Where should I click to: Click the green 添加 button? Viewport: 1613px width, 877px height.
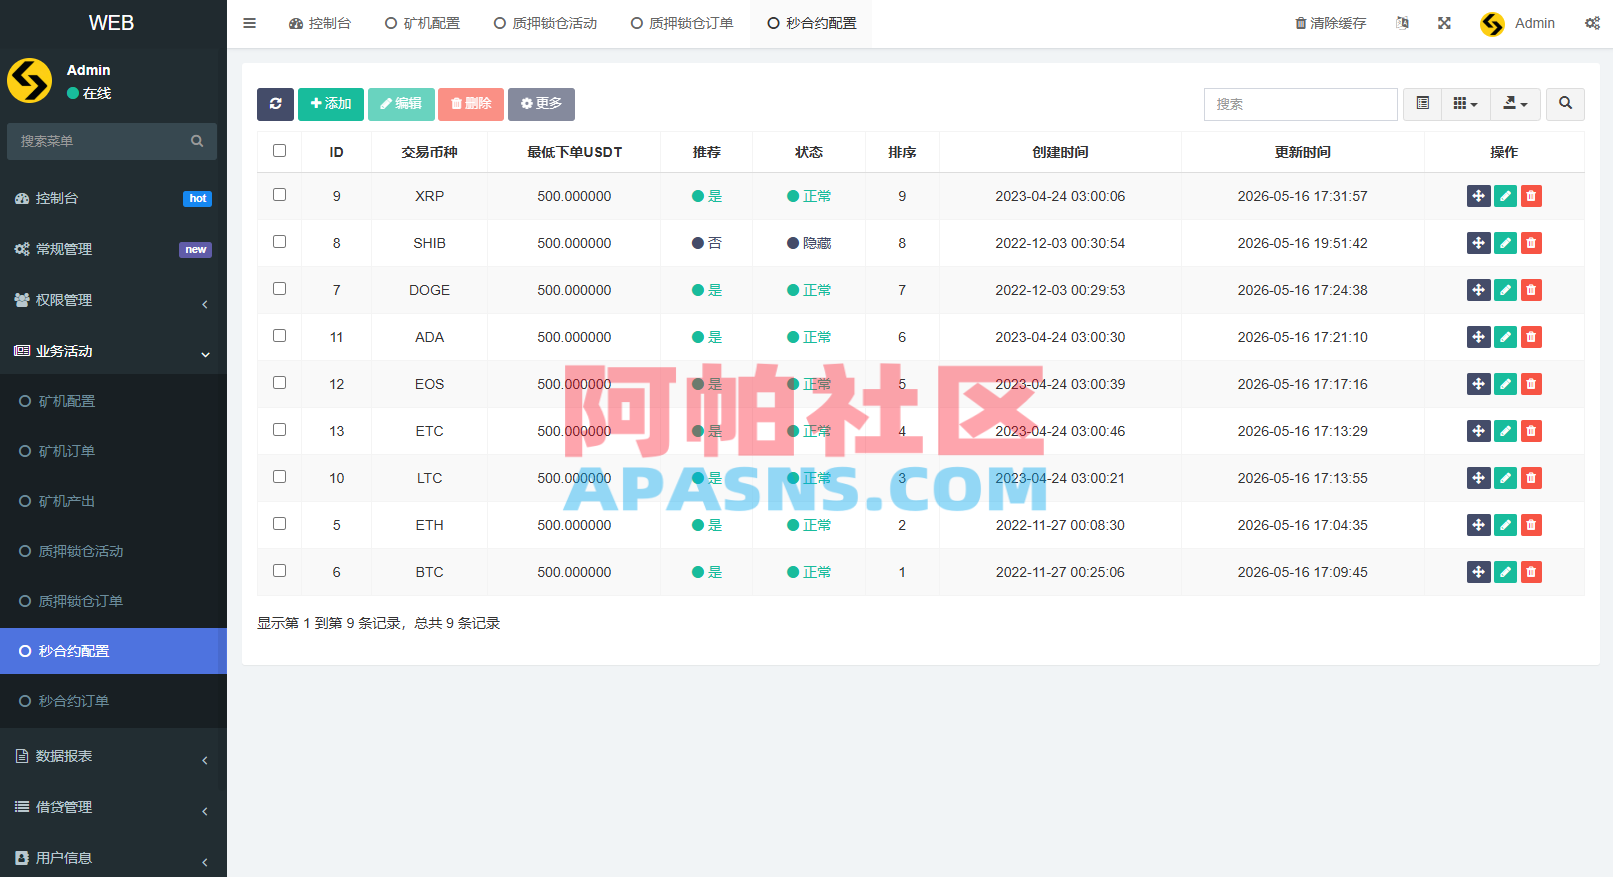[331, 104]
